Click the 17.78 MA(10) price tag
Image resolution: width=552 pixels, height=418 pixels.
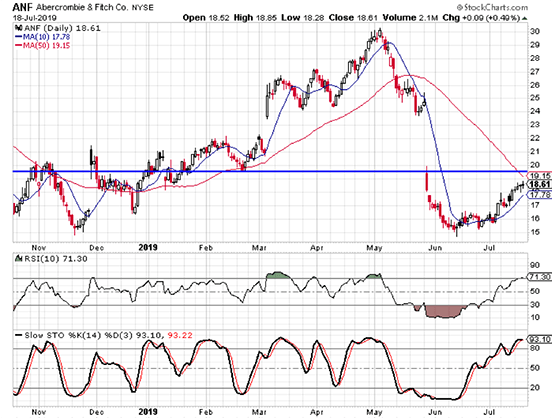coord(540,195)
